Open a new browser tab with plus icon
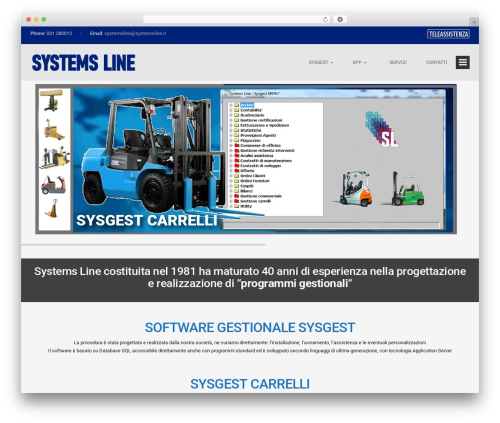Viewport: 500px width, 423px height. [x=474, y=22]
